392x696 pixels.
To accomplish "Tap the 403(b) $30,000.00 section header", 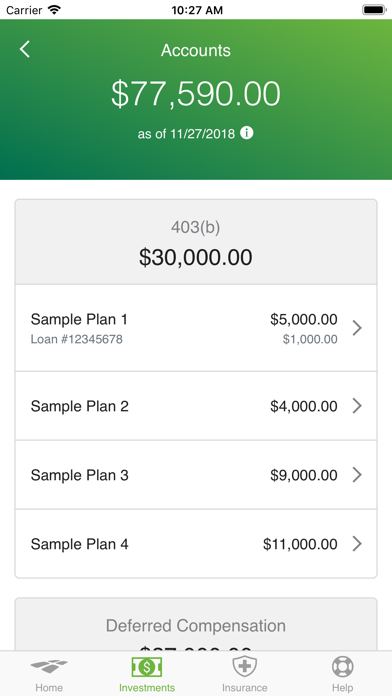I will [196, 242].
